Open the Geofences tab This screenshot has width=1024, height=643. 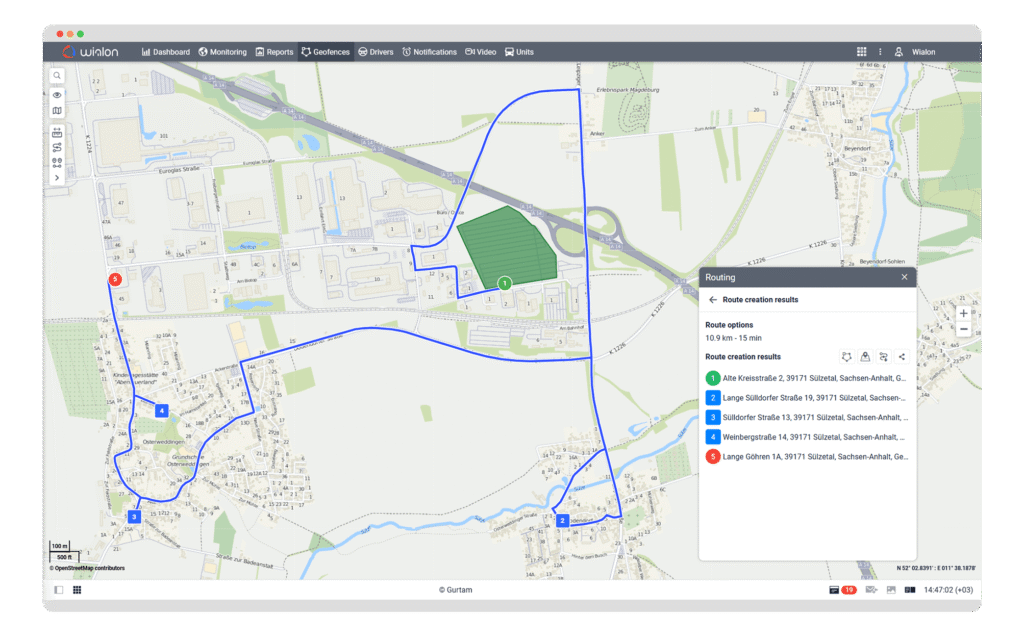click(326, 52)
